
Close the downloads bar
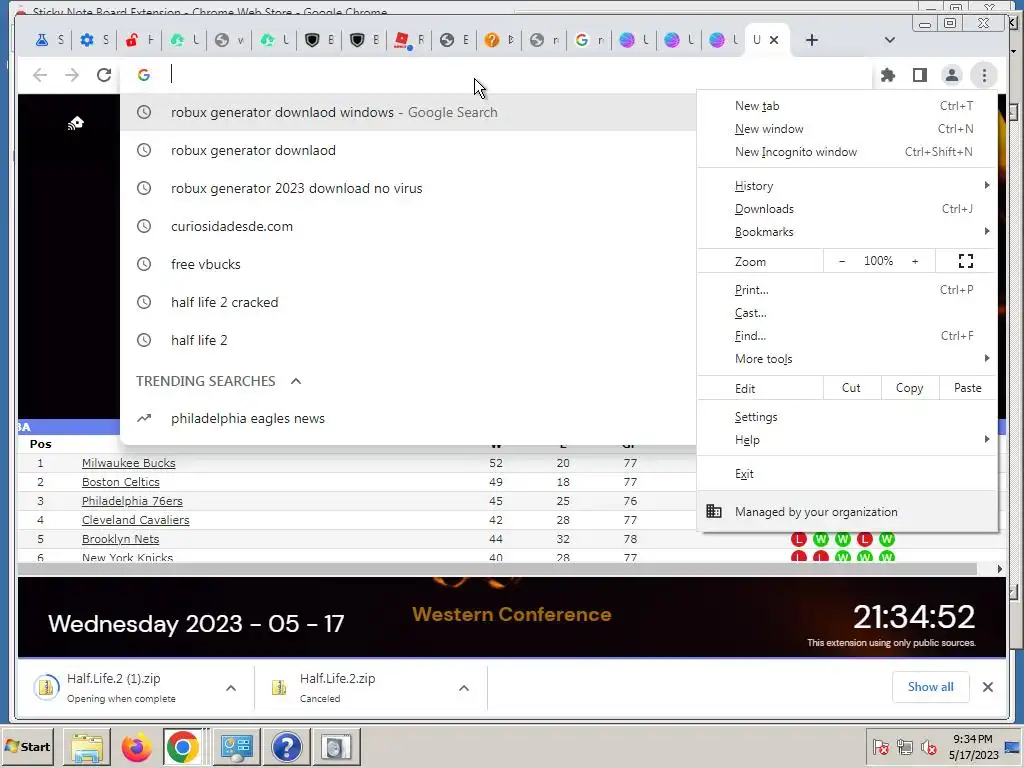pos(987,687)
